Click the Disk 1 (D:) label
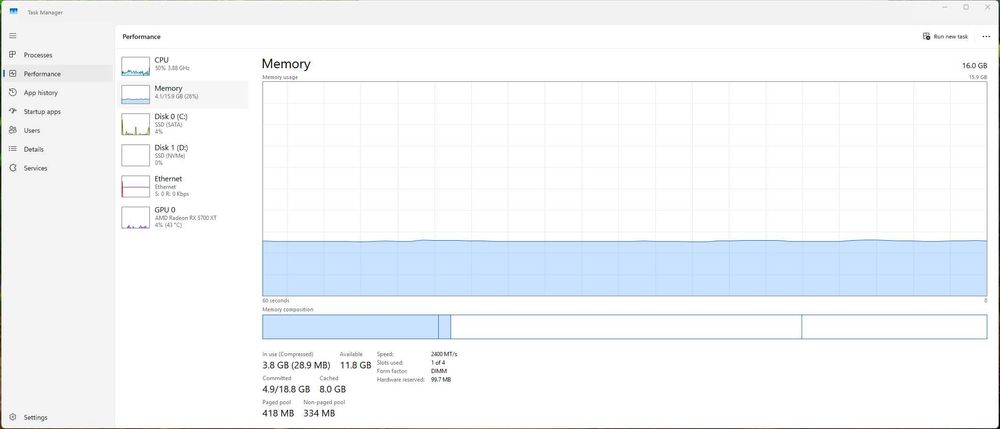Image resolution: width=1000 pixels, height=429 pixels. [x=171, y=147]
